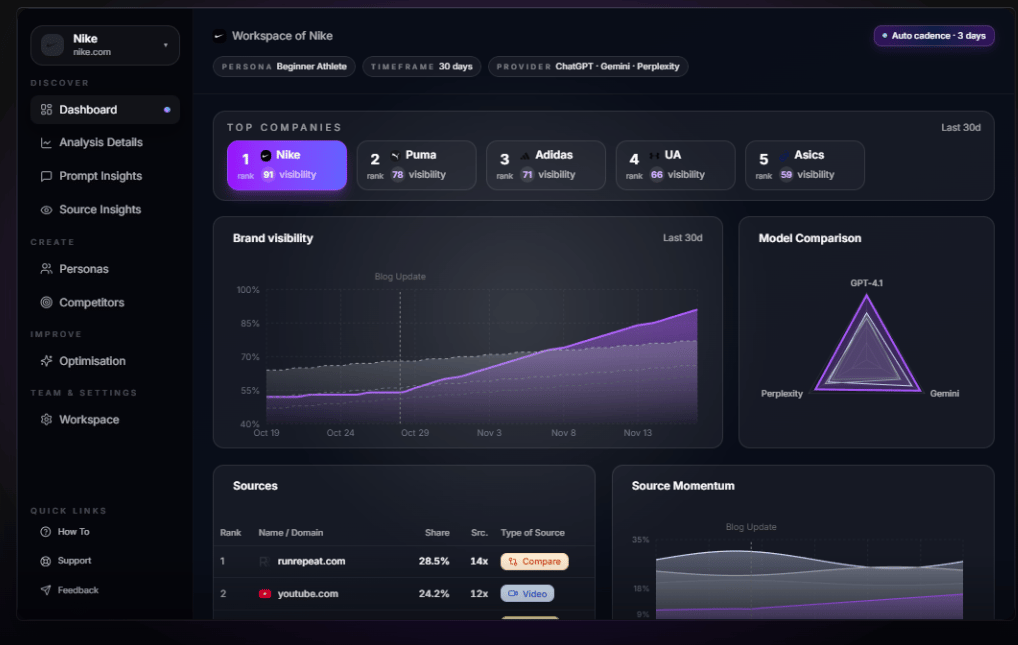Click UA's 66 visibility score badge
The height and width of the screenshot is (645, 1018).
pos(656,175)
